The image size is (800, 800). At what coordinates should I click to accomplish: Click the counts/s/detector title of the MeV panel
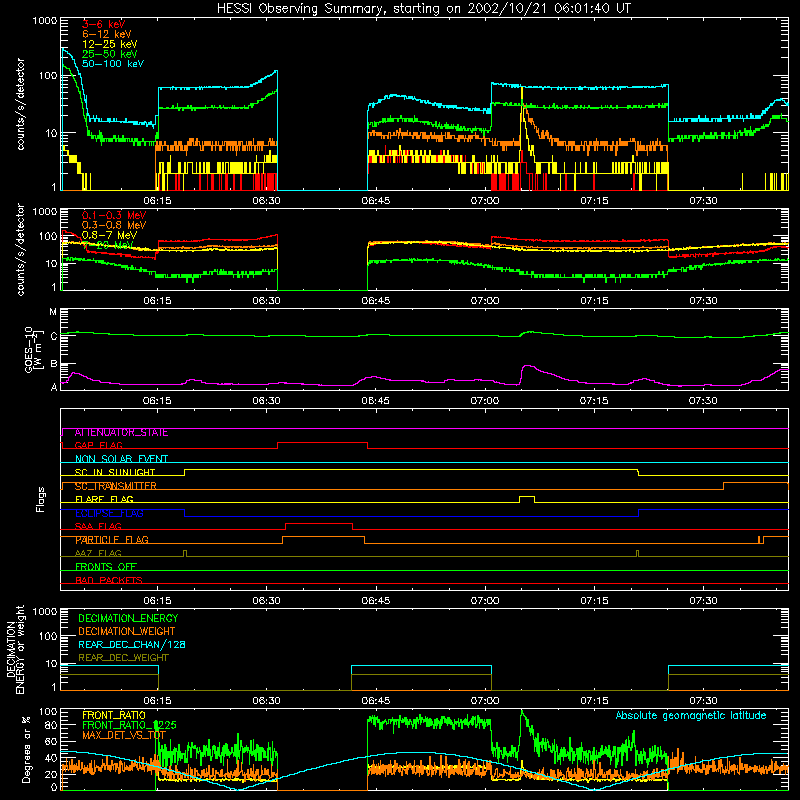(x=20, y=249)
